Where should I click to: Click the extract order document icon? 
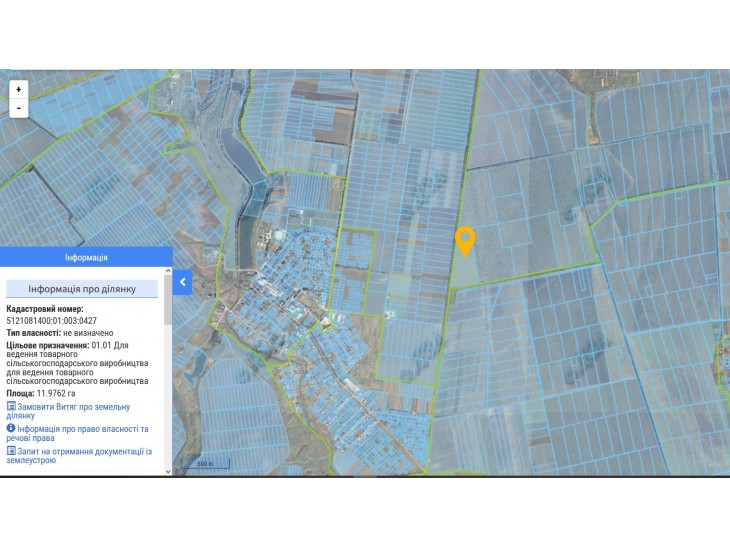click(11, 406)
